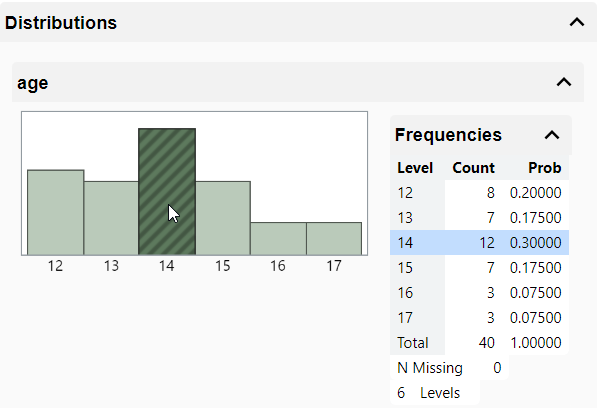Select Level 17 row in Frequencies
This screenshot has width=599, height=408.
coord(479,317)
